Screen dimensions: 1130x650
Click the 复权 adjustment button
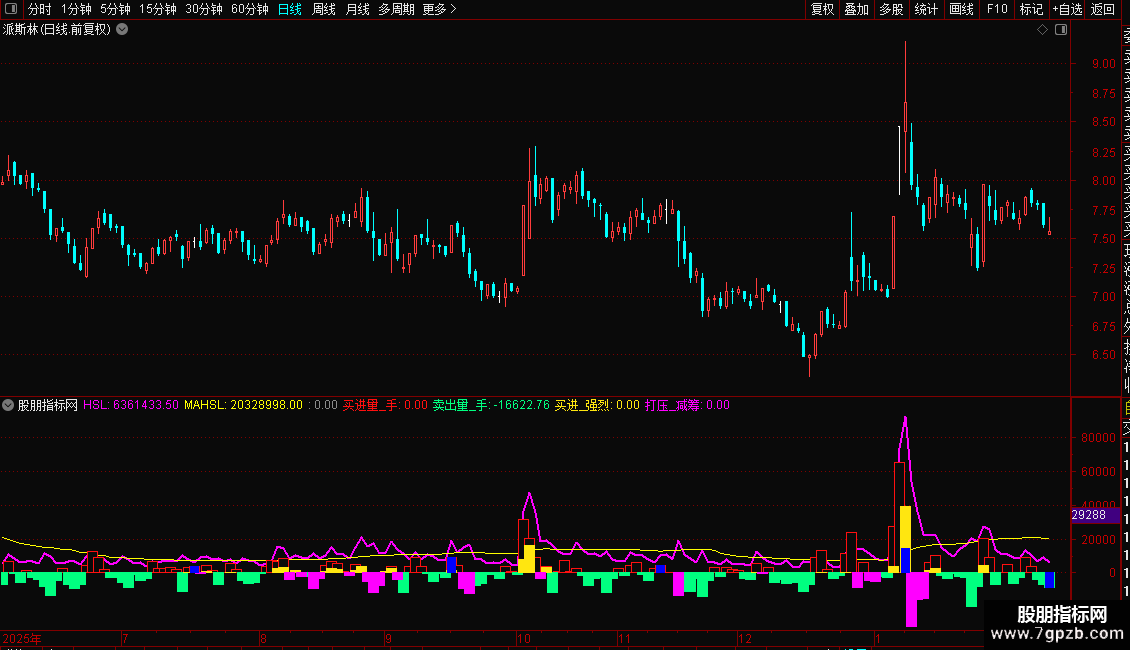point(822,9)
